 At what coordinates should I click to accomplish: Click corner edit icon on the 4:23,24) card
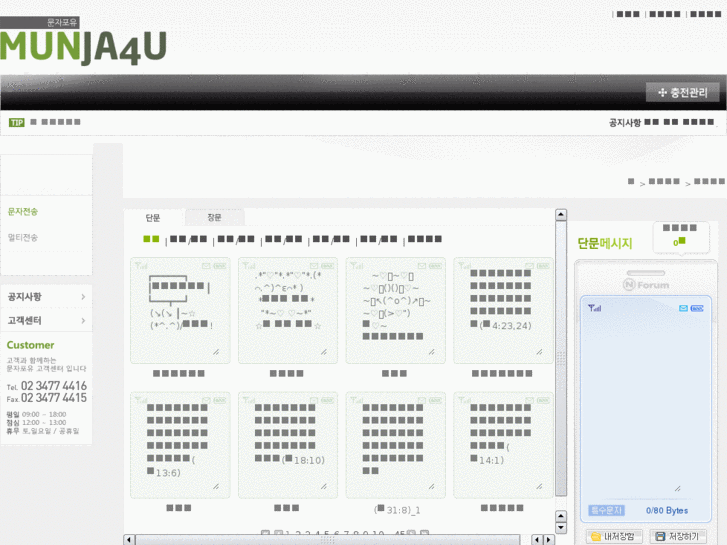click(x=539, y=352)
